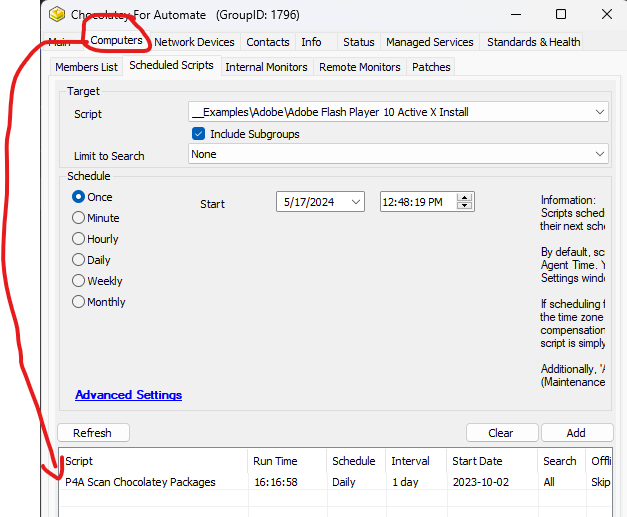Image resolution: width=627 pixels, height=517 pixels.
Task: Select the Daily schedule option
Action: [x=78, y=260]
